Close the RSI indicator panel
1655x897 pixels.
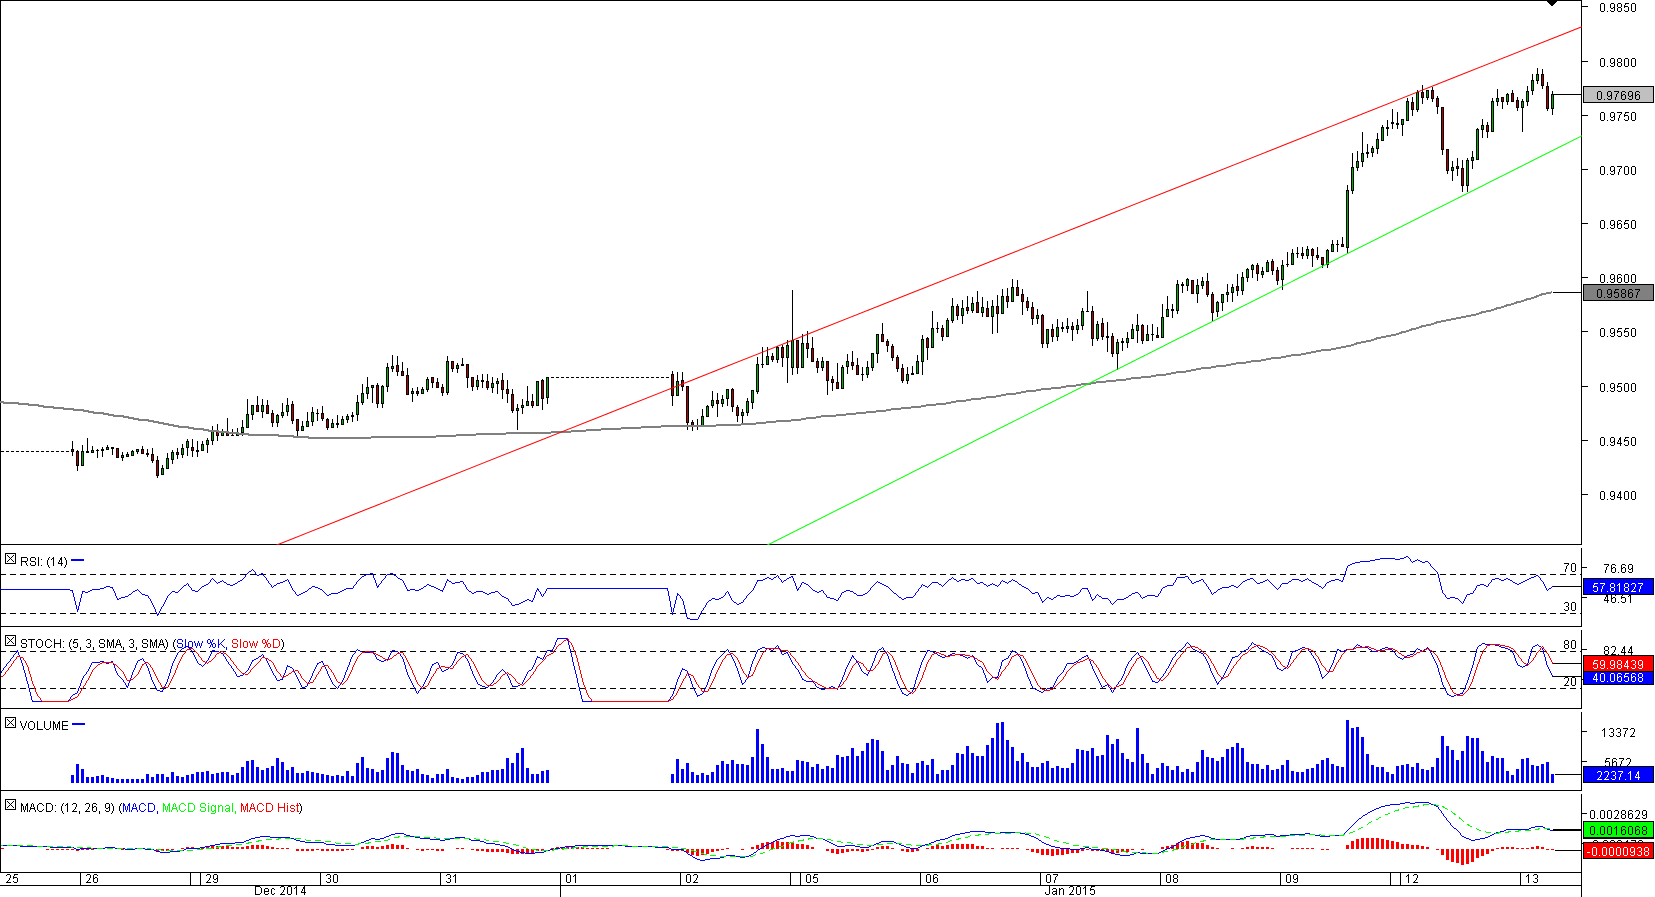point(10,560)
